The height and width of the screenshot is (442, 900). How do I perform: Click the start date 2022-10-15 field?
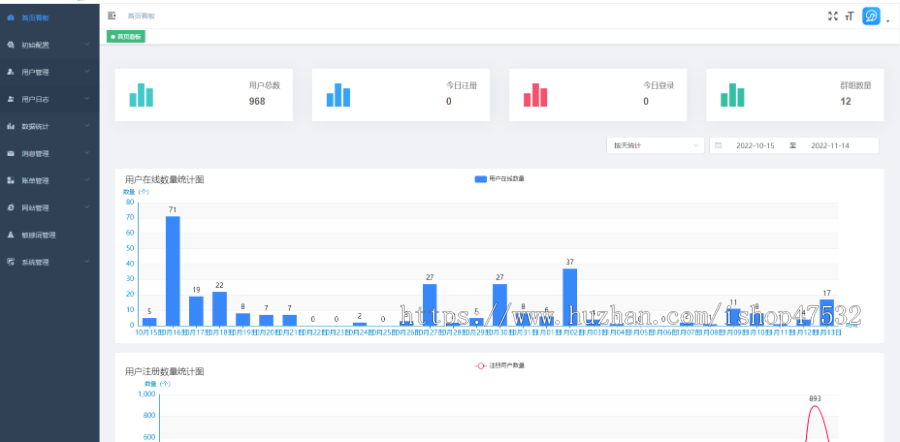[755, 146]
